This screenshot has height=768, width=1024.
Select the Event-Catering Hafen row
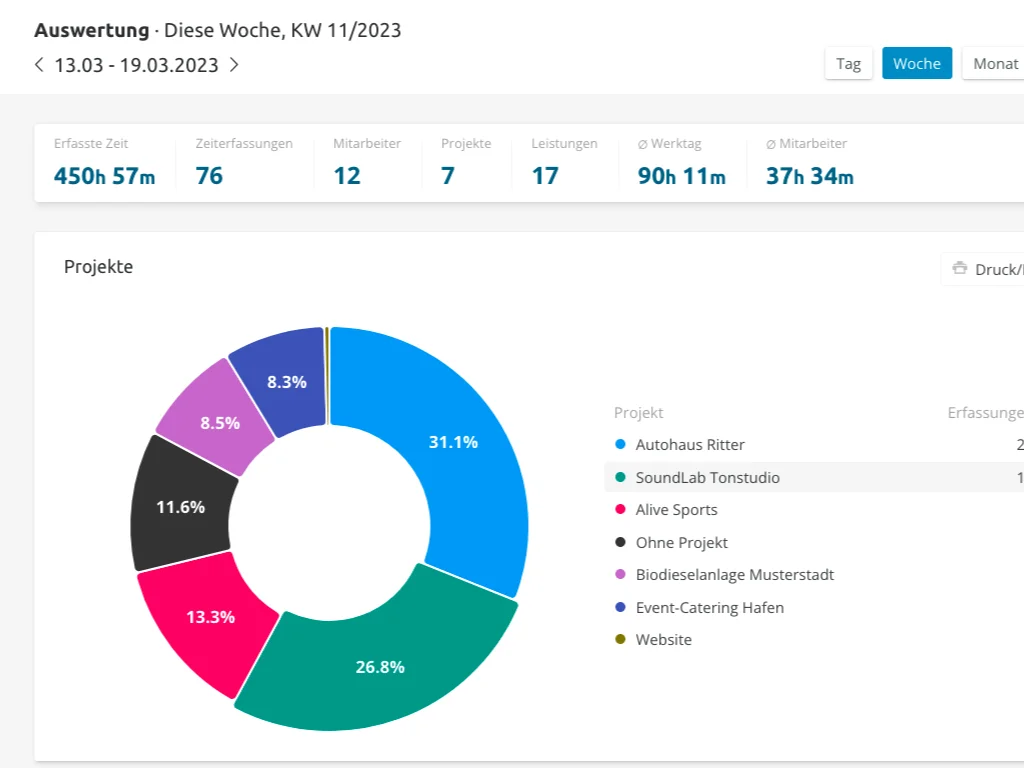(x=814, y=607)
